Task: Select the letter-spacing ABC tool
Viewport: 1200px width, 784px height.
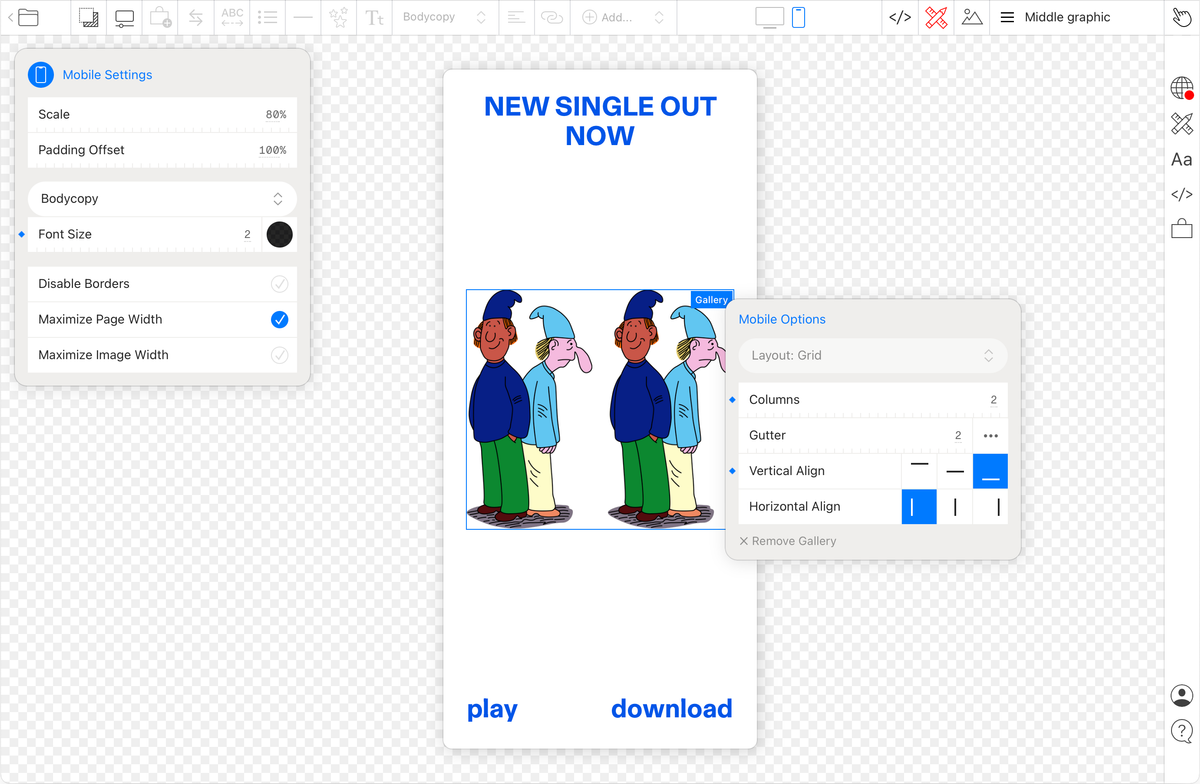Action: 232,17
